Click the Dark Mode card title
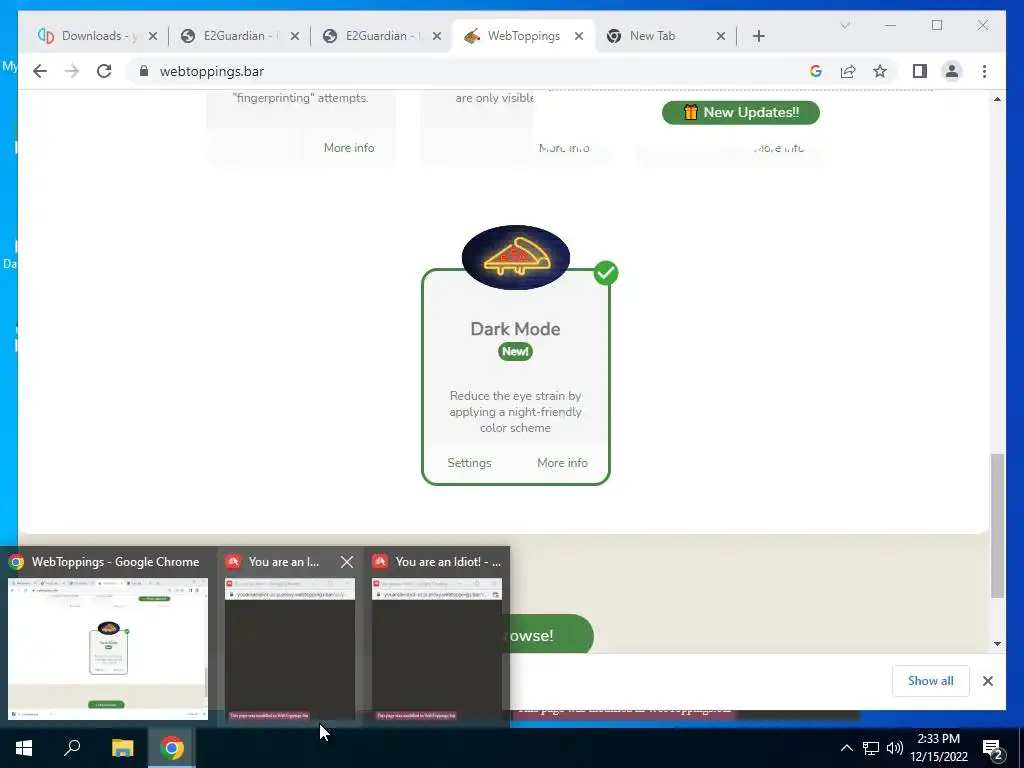1024x768 pixels. click(x=515, y=328)
